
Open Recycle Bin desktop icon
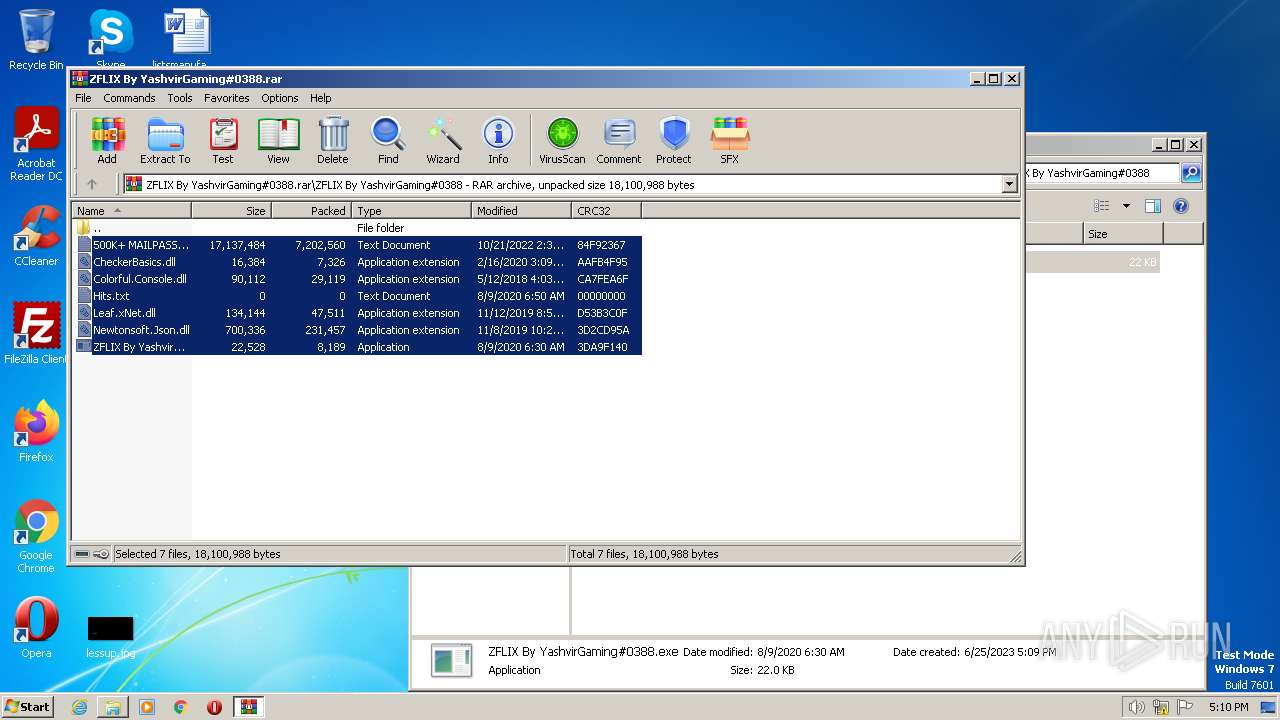pos(36,40)
